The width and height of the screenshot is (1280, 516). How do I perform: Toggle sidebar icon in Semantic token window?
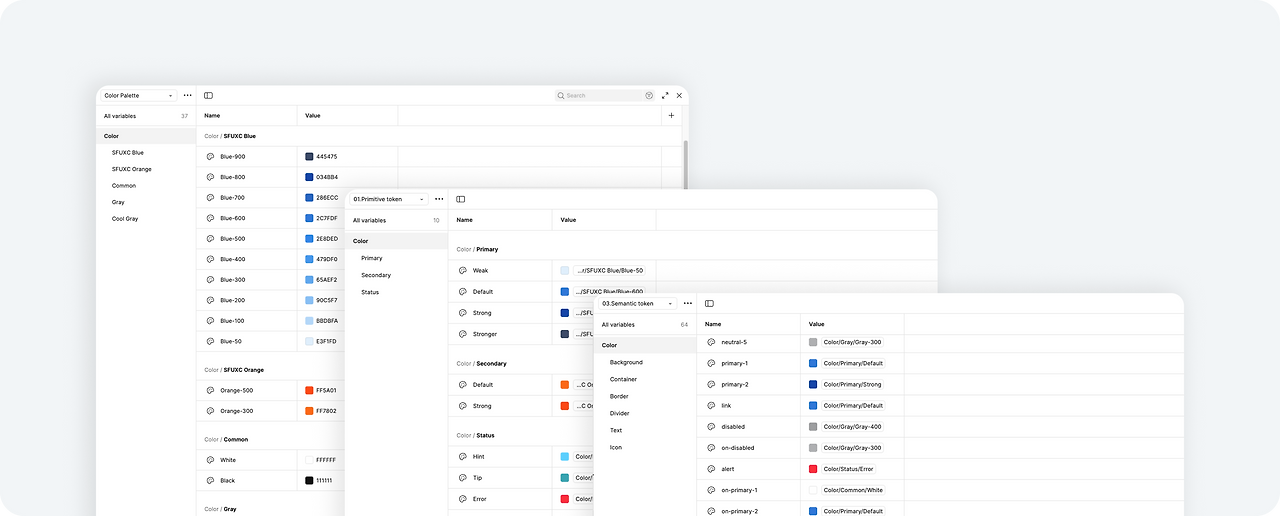click(709, 303)
